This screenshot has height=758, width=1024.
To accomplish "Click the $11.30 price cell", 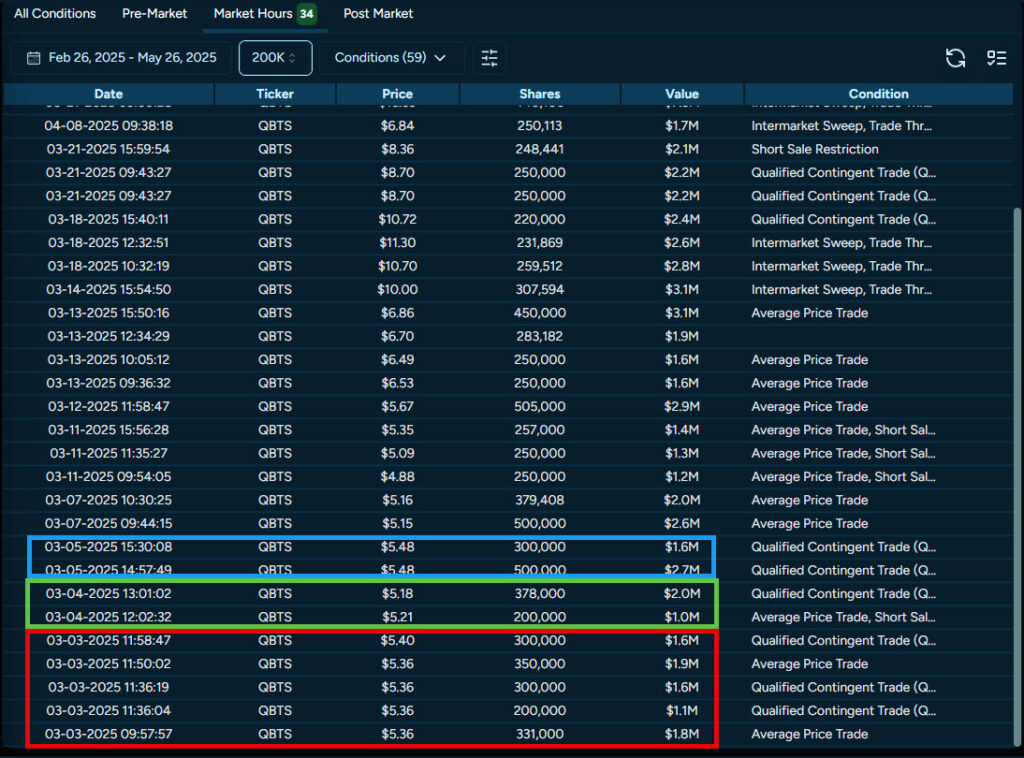I will click(397, 243).
